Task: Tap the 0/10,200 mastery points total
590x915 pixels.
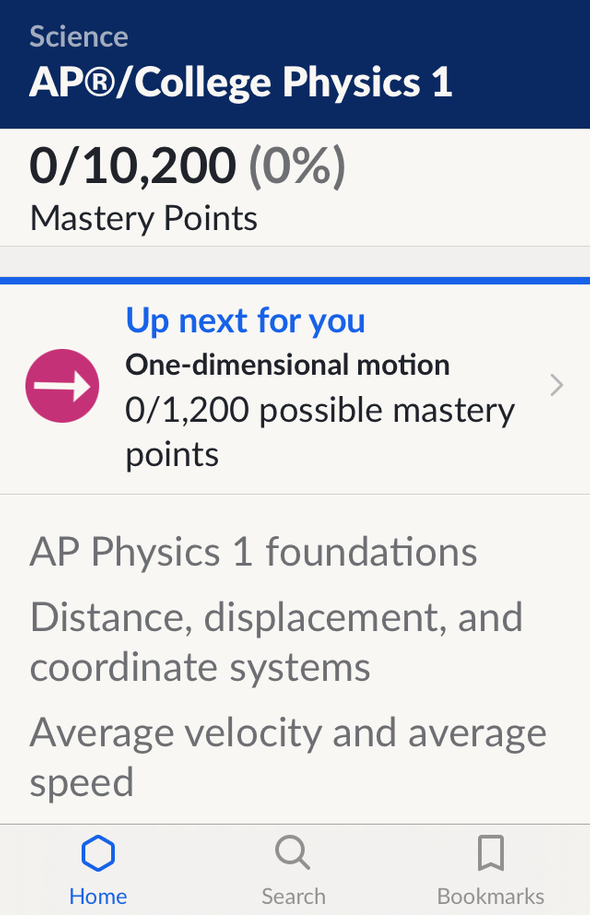Action: pyautogui.click(x=133, y=167)
